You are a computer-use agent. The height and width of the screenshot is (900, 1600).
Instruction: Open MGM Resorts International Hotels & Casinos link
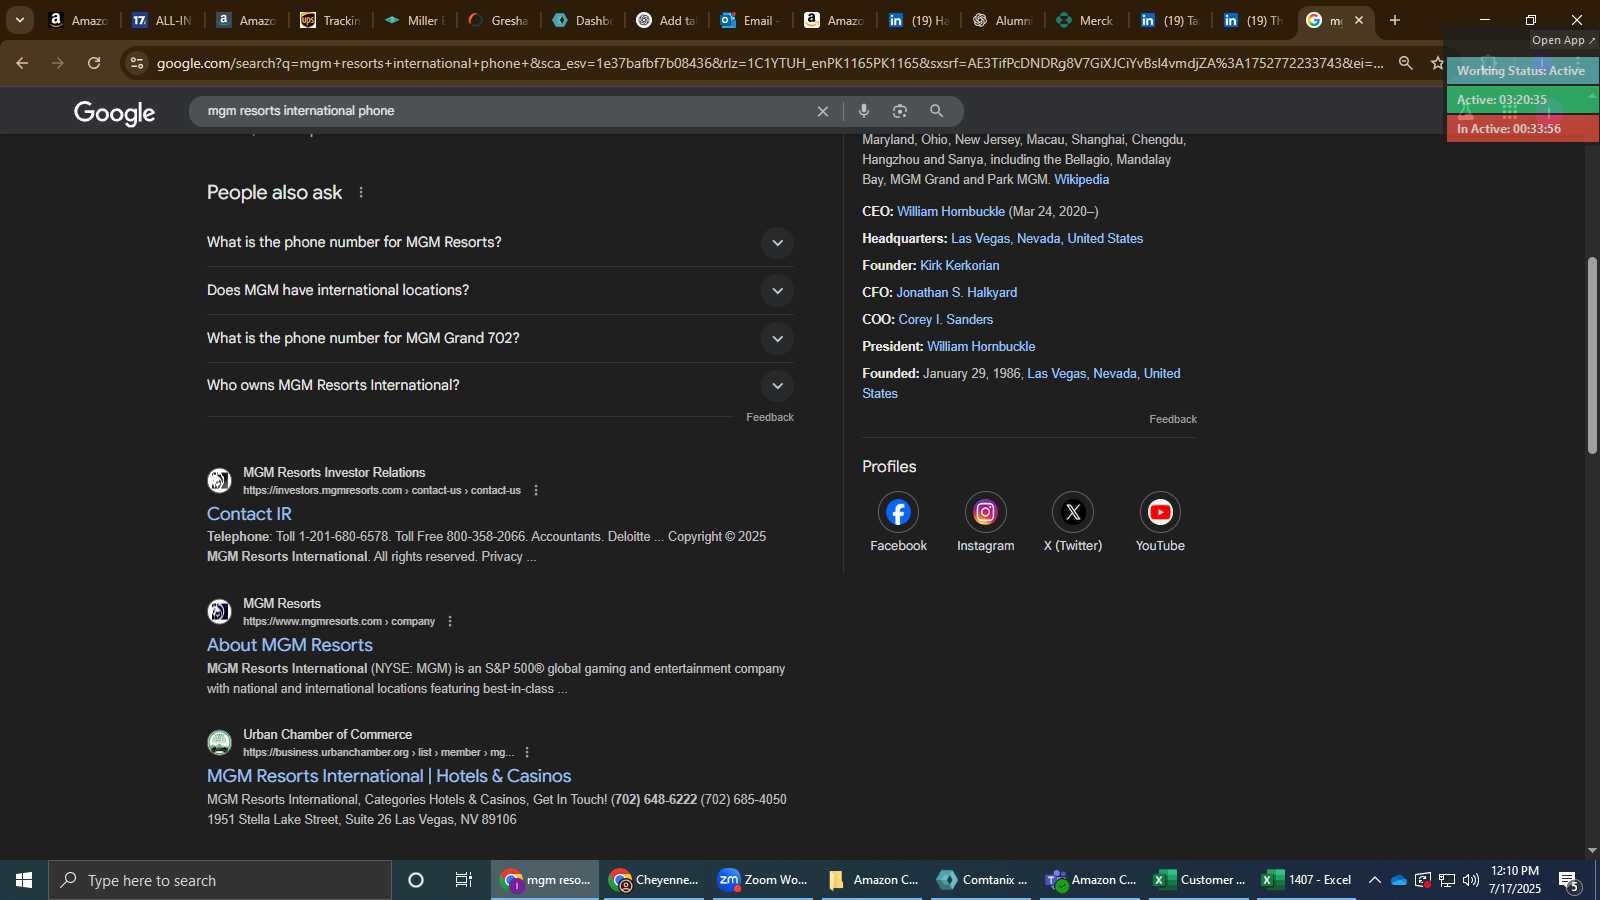tap(389, 776)
